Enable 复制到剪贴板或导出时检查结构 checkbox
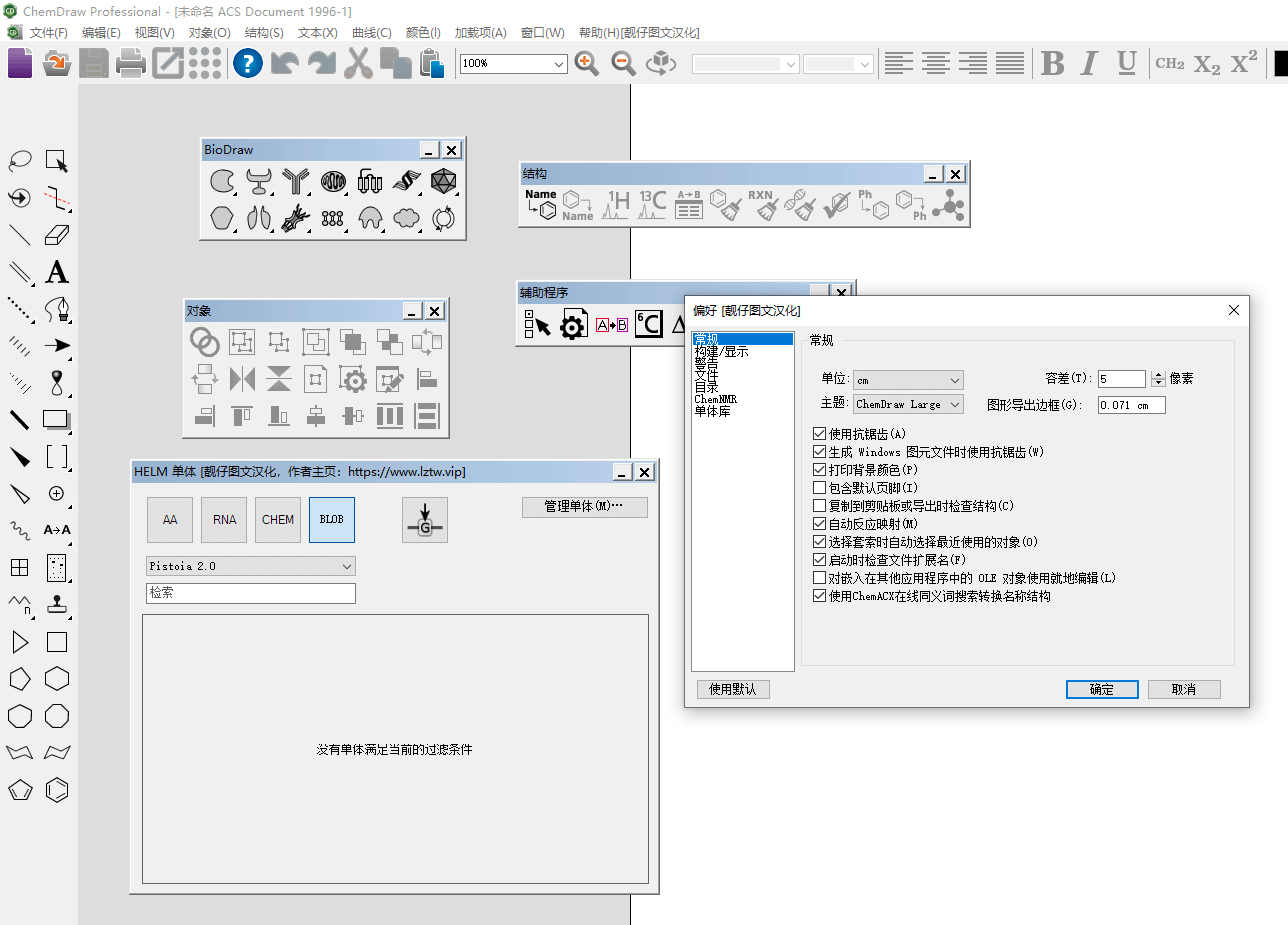This screenshot has height=925, width=1288. (820, 506)
